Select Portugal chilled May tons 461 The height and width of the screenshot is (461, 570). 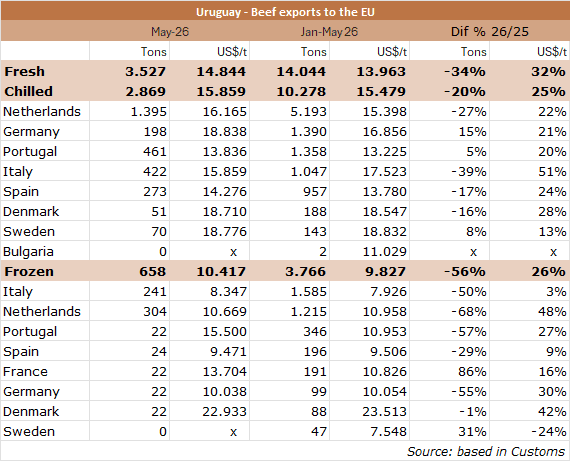coord(155,151)
